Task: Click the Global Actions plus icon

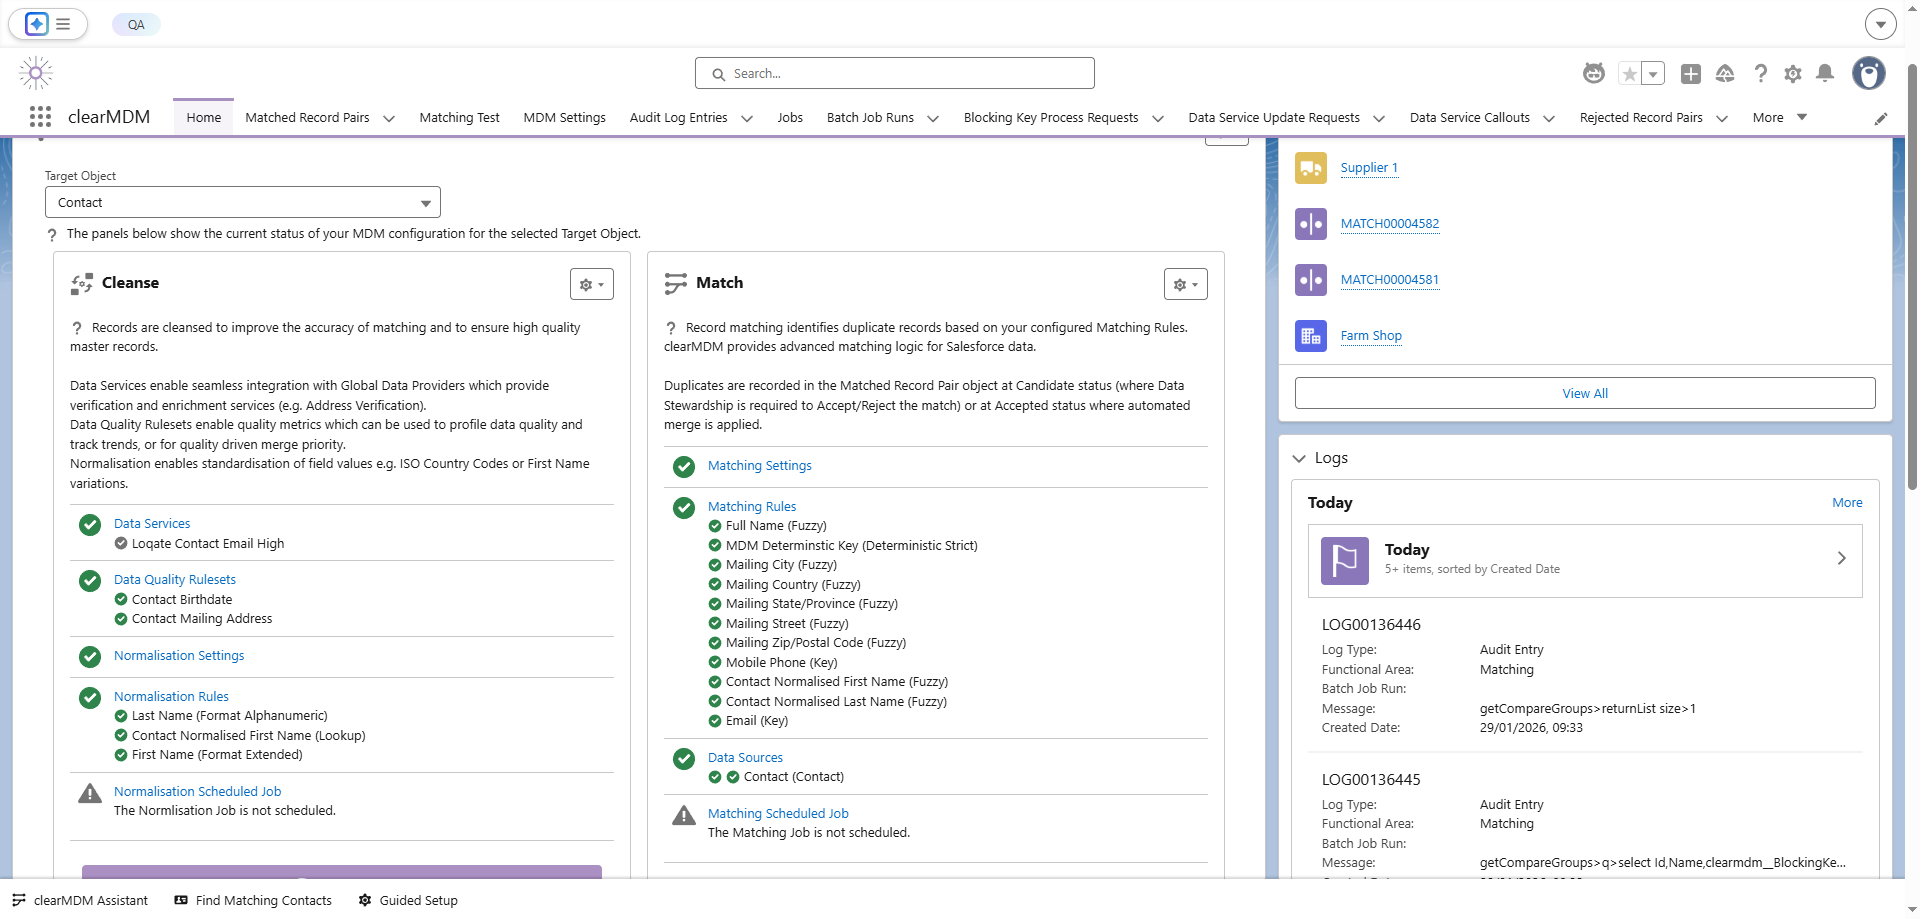Action: tap(1691, 73)
